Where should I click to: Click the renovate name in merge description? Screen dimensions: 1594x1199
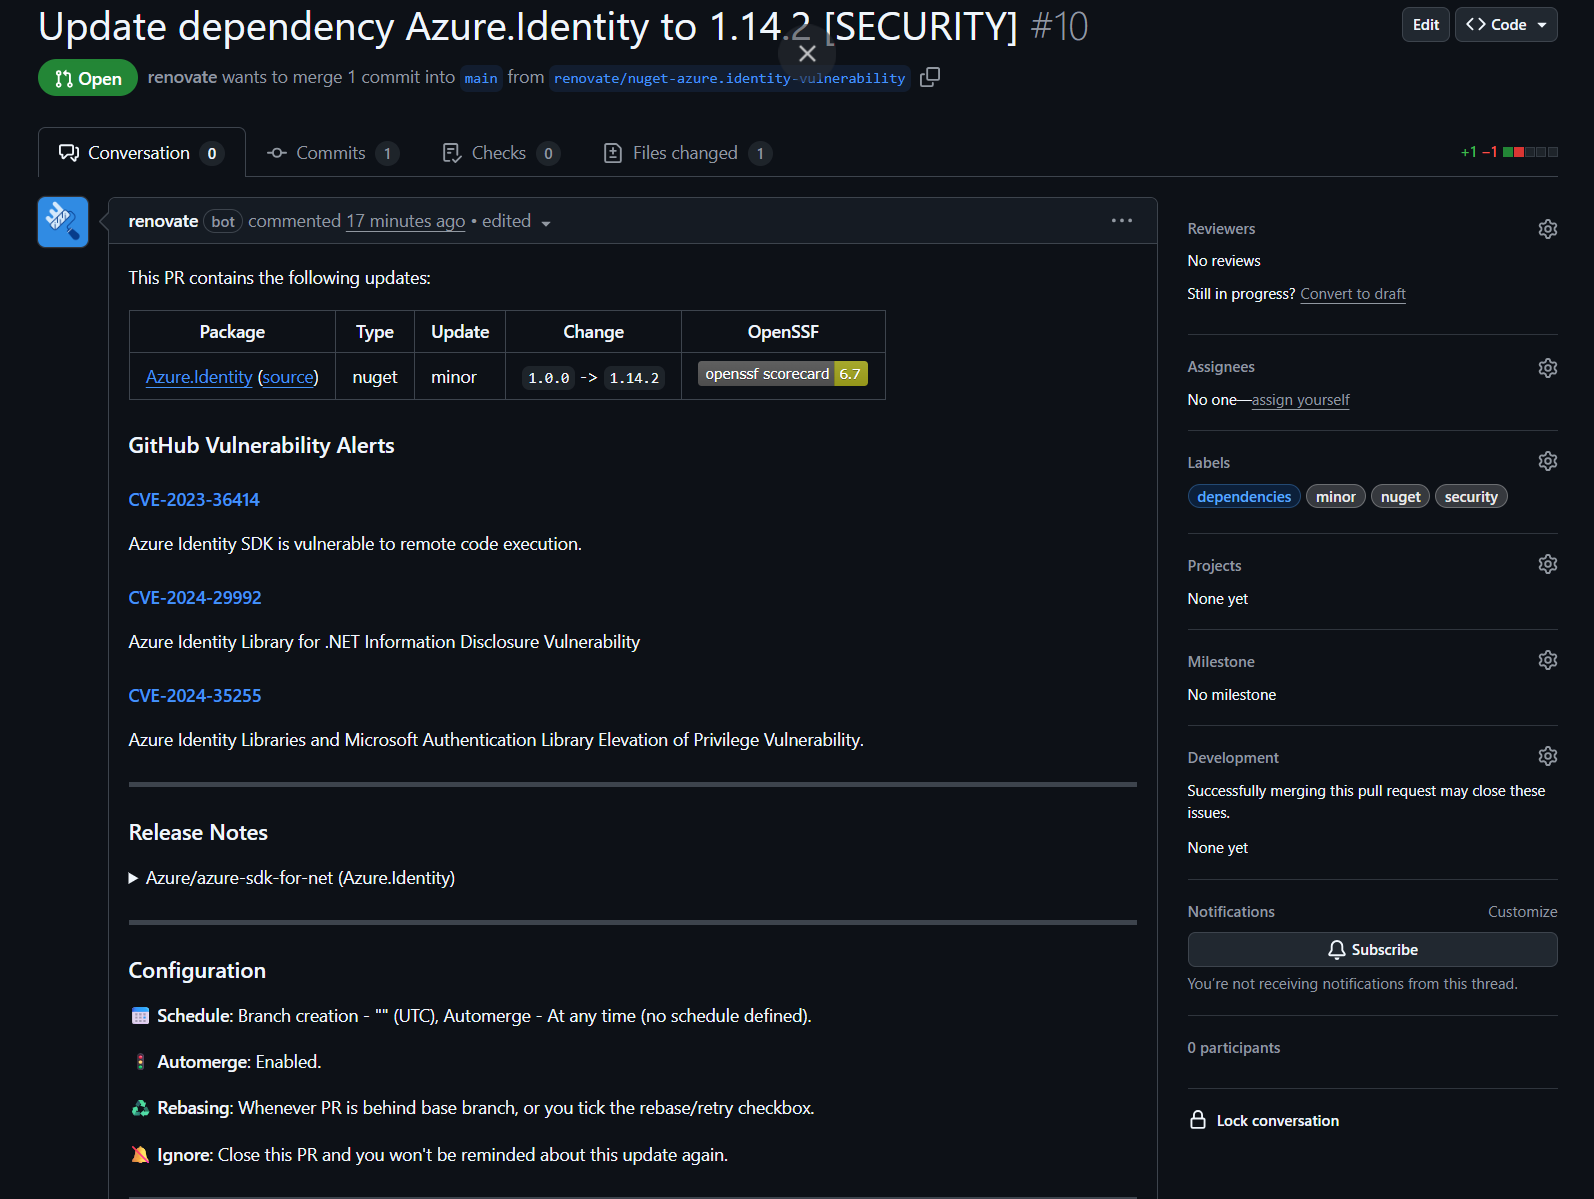pyautogui.click(x=182, y=77)
